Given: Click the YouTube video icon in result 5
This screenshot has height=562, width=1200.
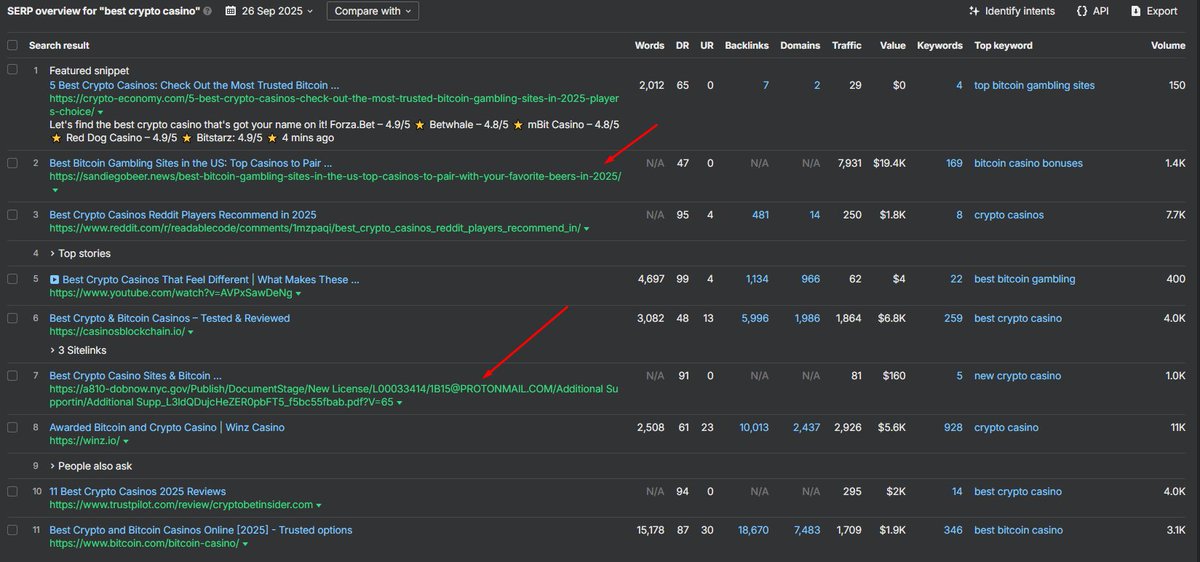Looking at the screenshot, I should [55, 280].
